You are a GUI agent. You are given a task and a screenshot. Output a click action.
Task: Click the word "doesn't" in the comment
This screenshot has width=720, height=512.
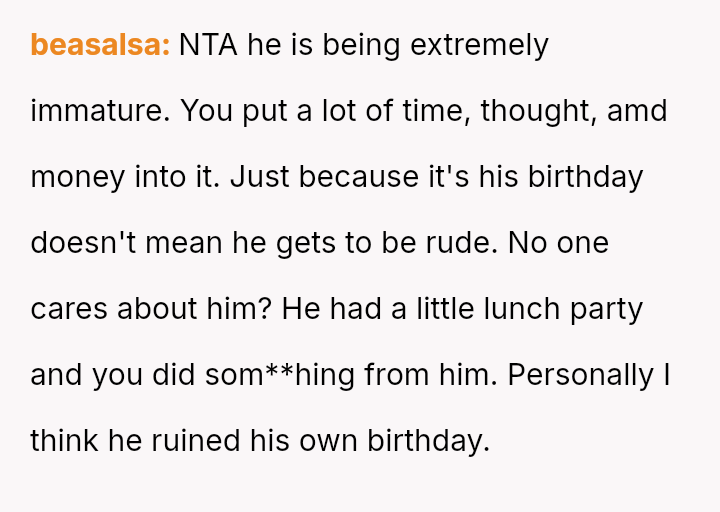(83, 243)
